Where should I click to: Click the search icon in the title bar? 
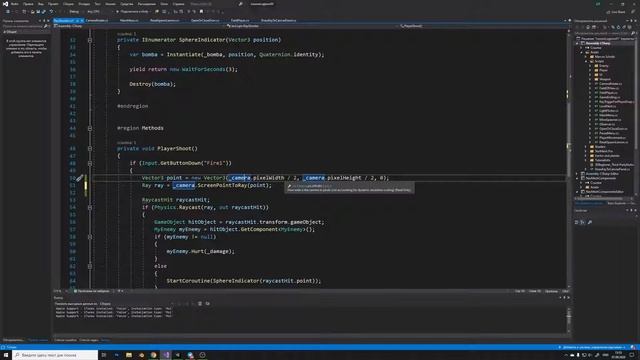click(240, 4)
